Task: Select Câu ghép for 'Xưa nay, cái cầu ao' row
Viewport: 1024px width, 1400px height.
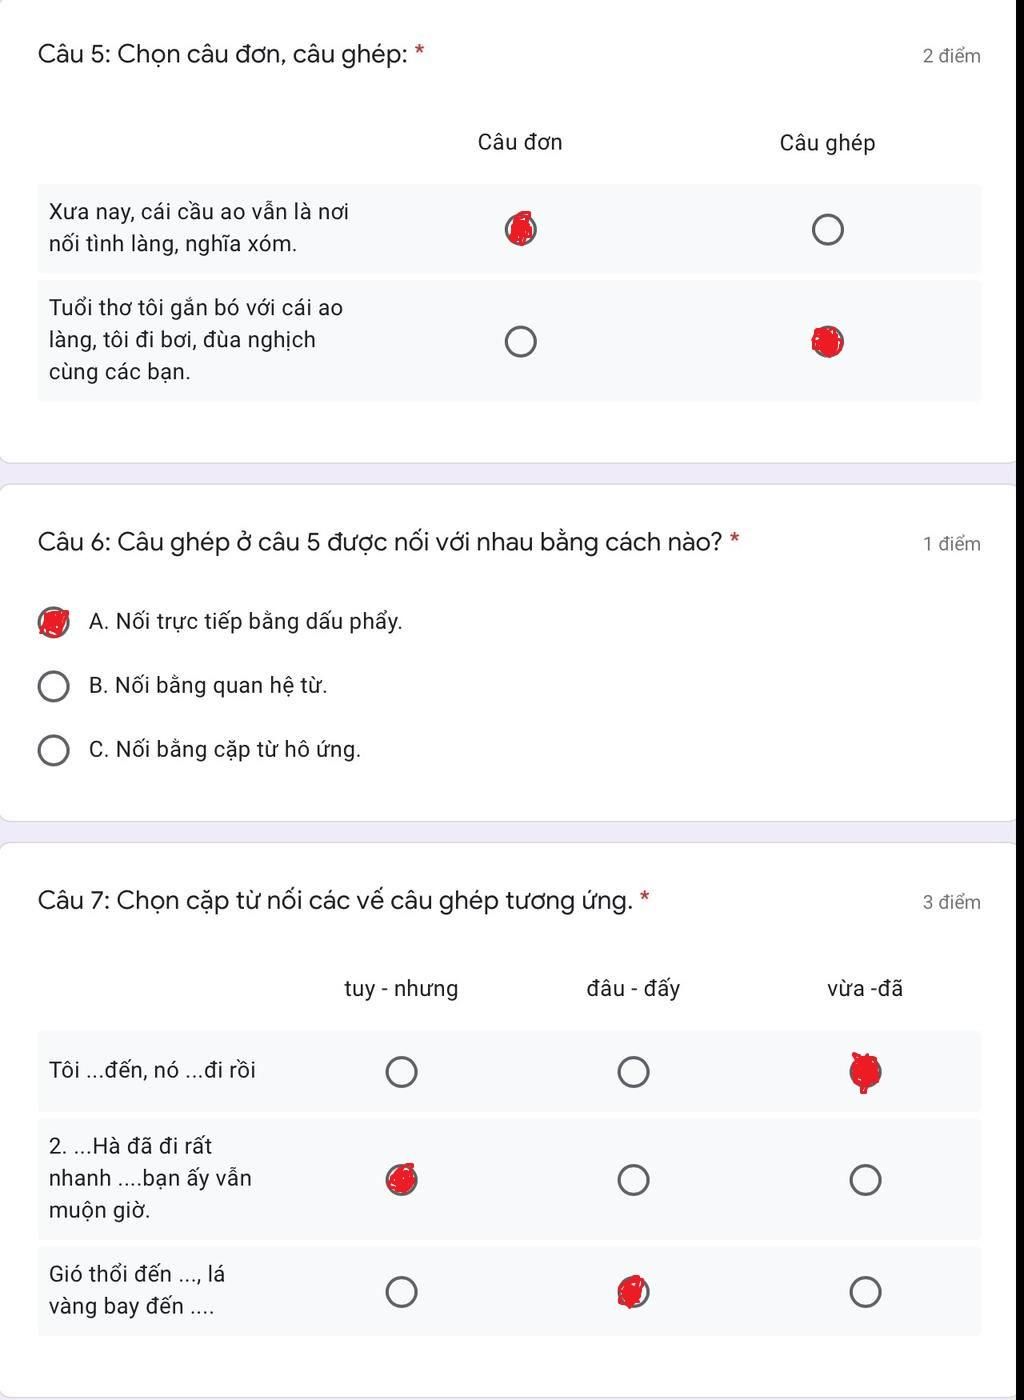Action: [827, 229]
